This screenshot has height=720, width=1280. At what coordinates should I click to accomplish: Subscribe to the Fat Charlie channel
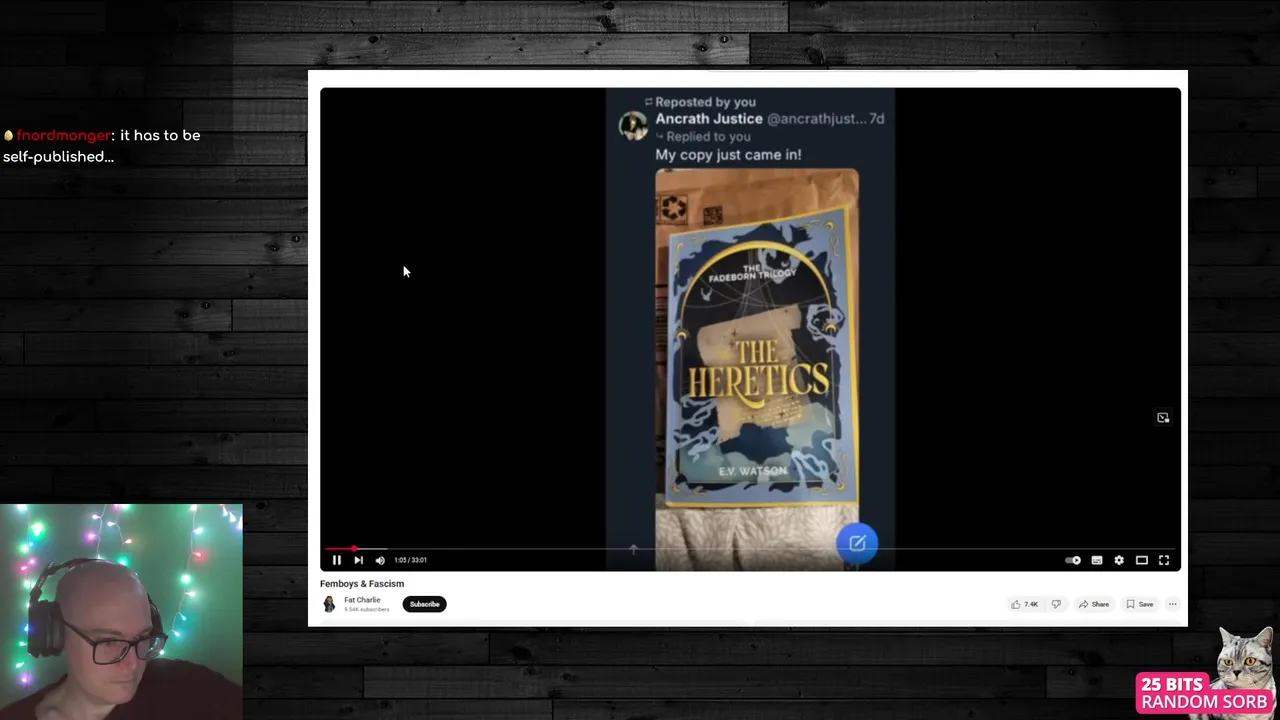pyautogui.click(x=424, y=604)
